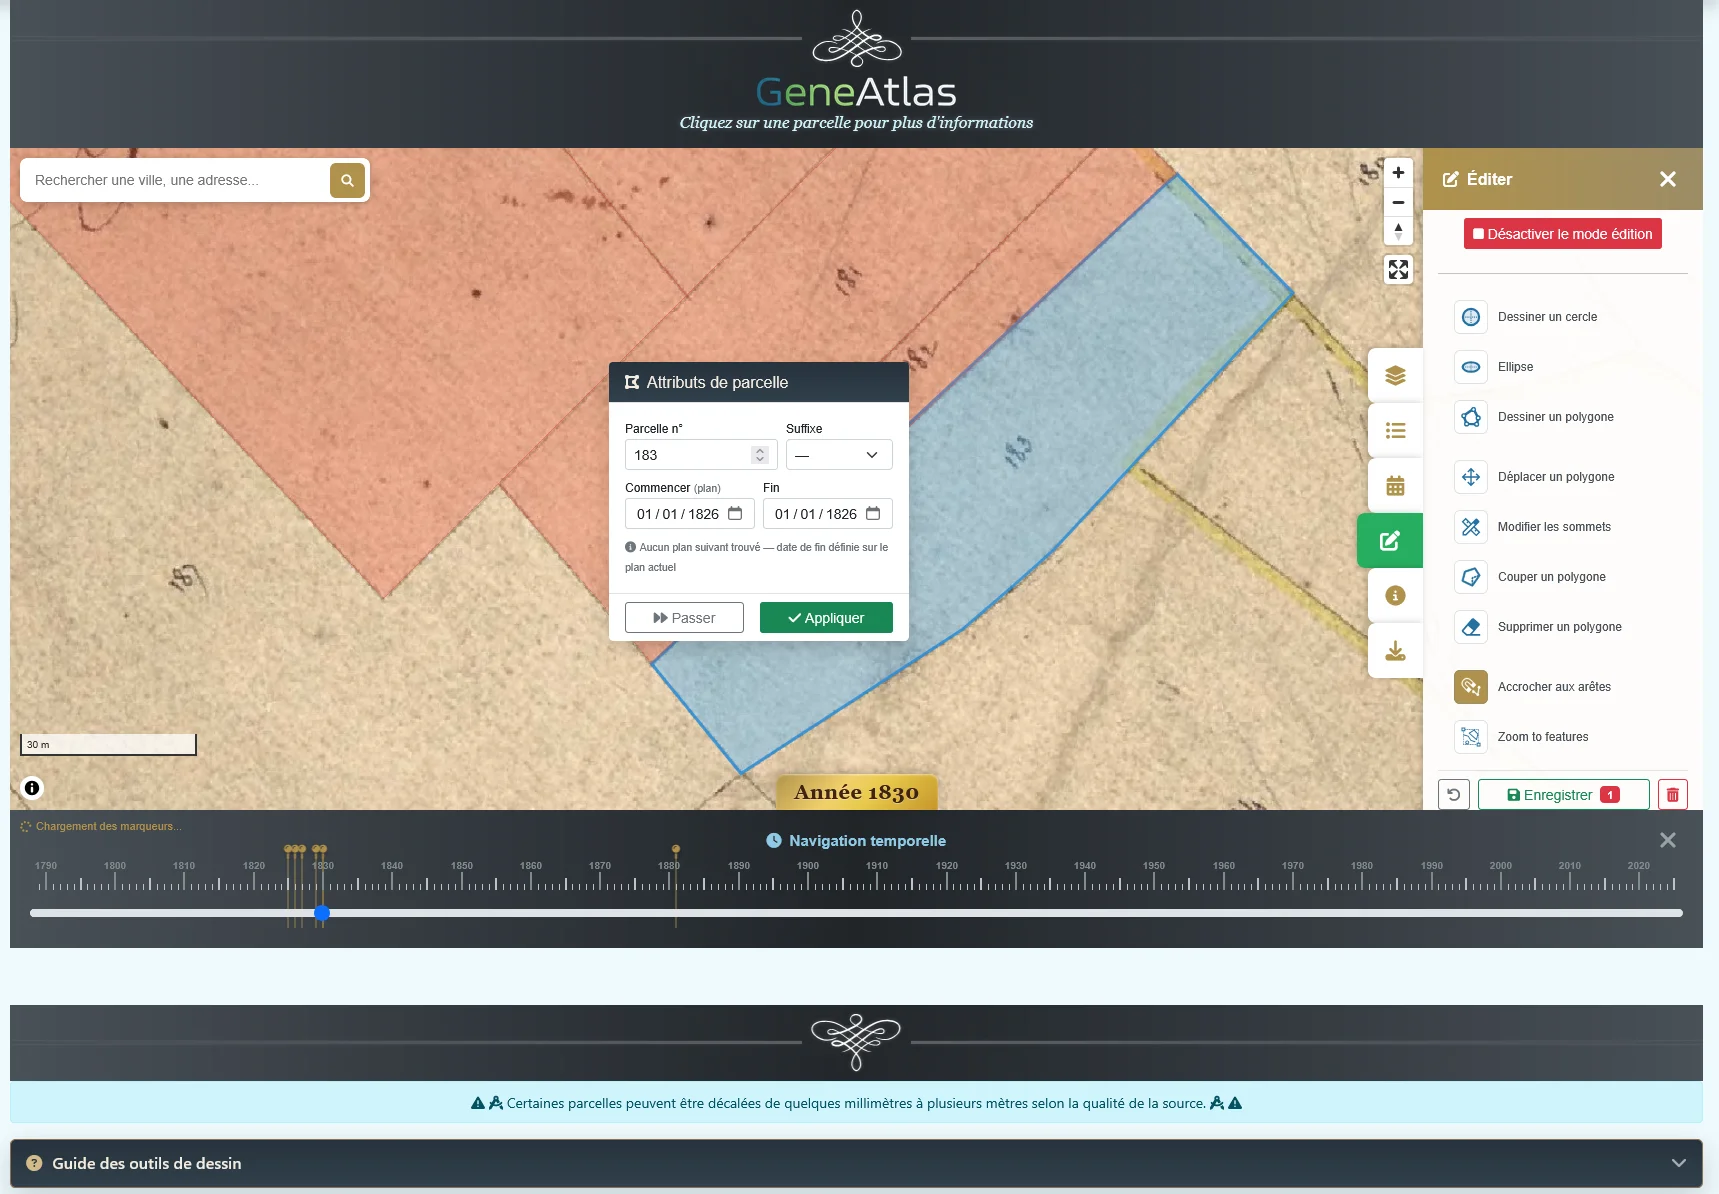Click the GeneAtlas logo title
This screenshot has width=1719, height=1194.
856,91
